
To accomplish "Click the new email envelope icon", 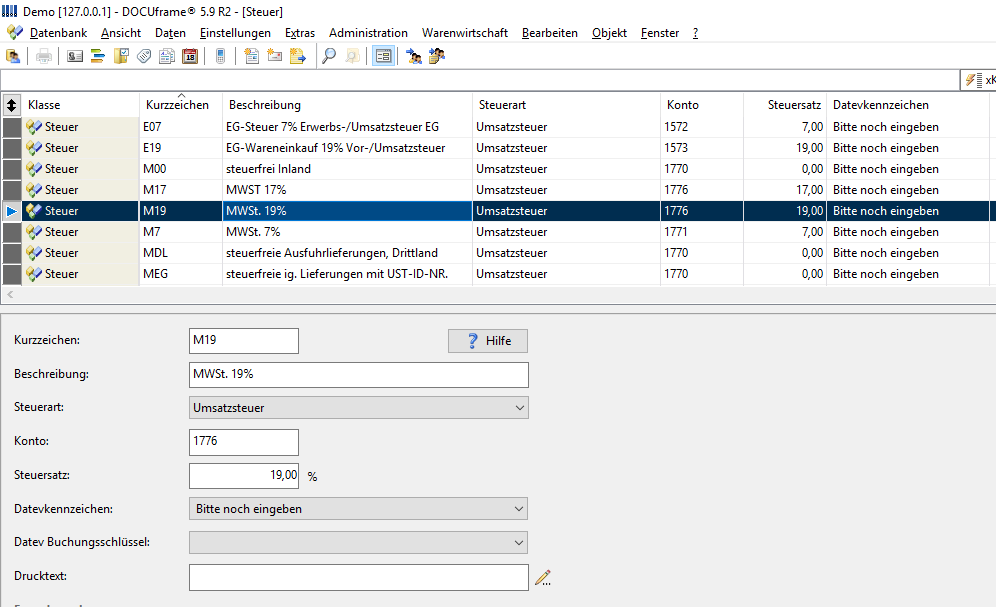I will pyautogui.click(x=274, y=57).
